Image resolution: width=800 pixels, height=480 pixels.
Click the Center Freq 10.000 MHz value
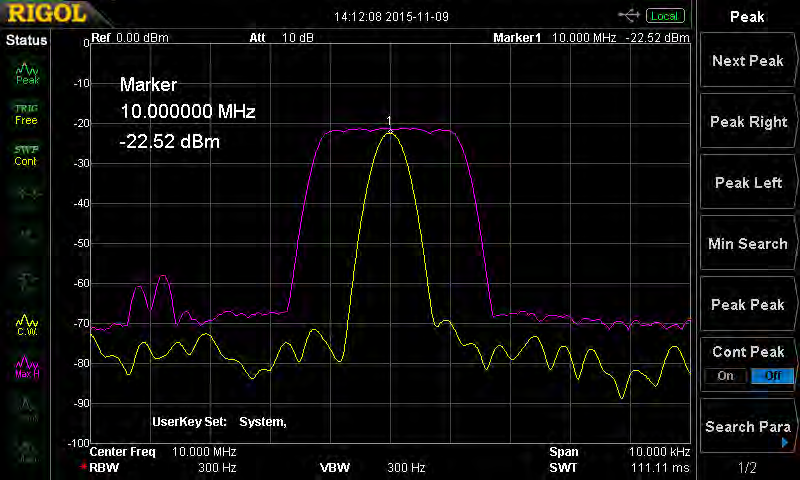click(x=204, y=452)
